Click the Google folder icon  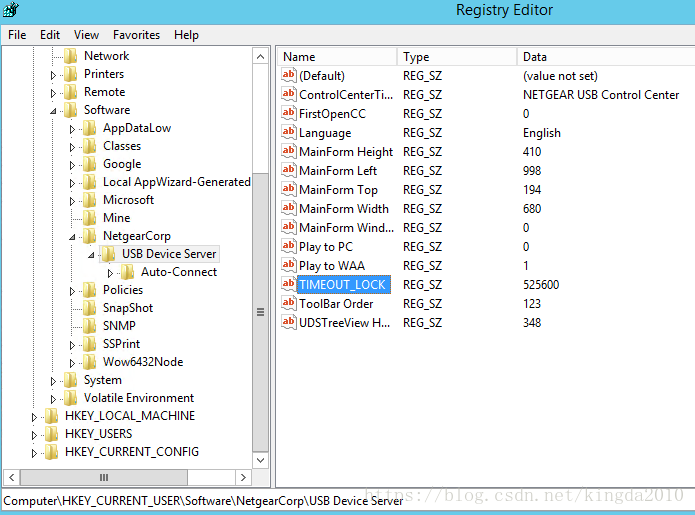pyautogui.click(x=90, y=164)
